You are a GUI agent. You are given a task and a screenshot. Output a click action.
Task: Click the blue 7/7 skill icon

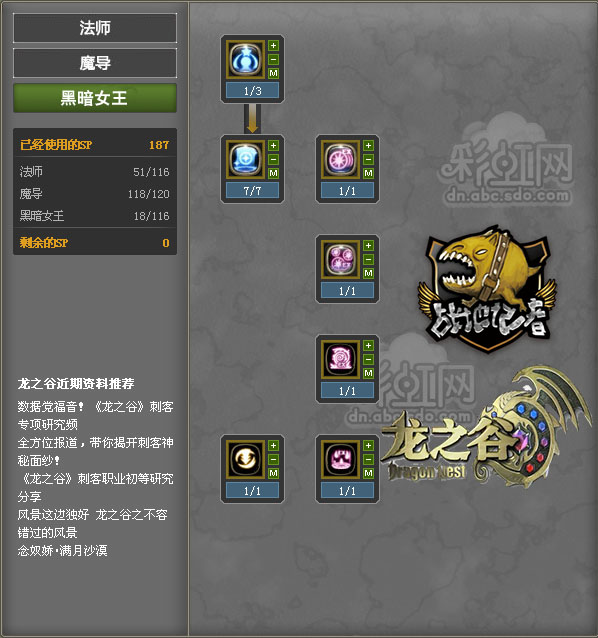[246, 160]
